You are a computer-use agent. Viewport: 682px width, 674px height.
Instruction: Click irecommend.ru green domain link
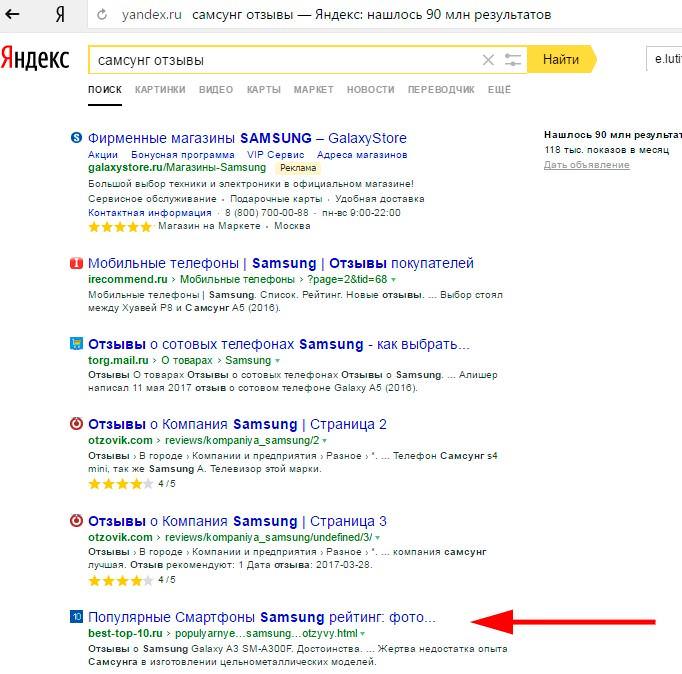pyautogui.click(x=127, y=279)
